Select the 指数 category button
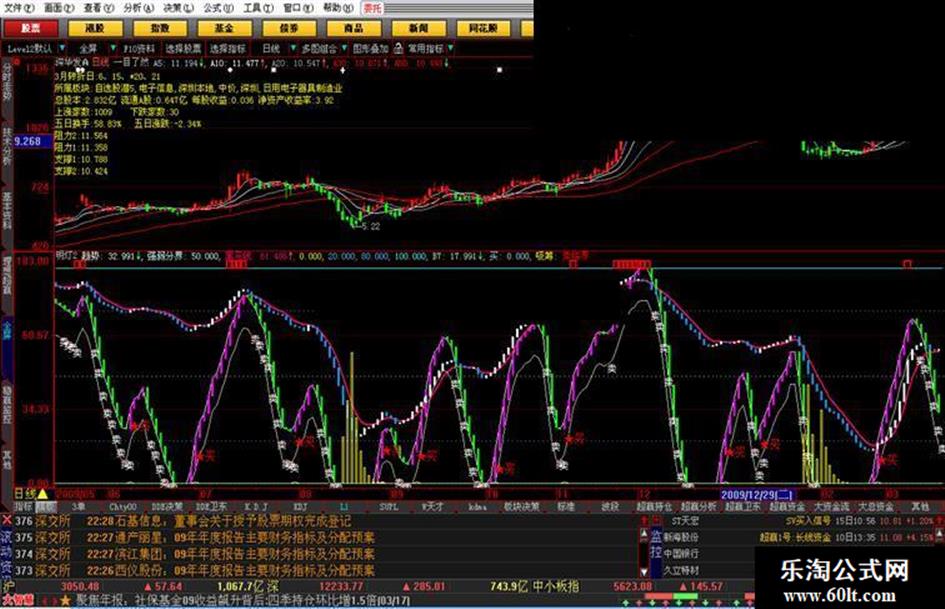 (x=160, y=28)
